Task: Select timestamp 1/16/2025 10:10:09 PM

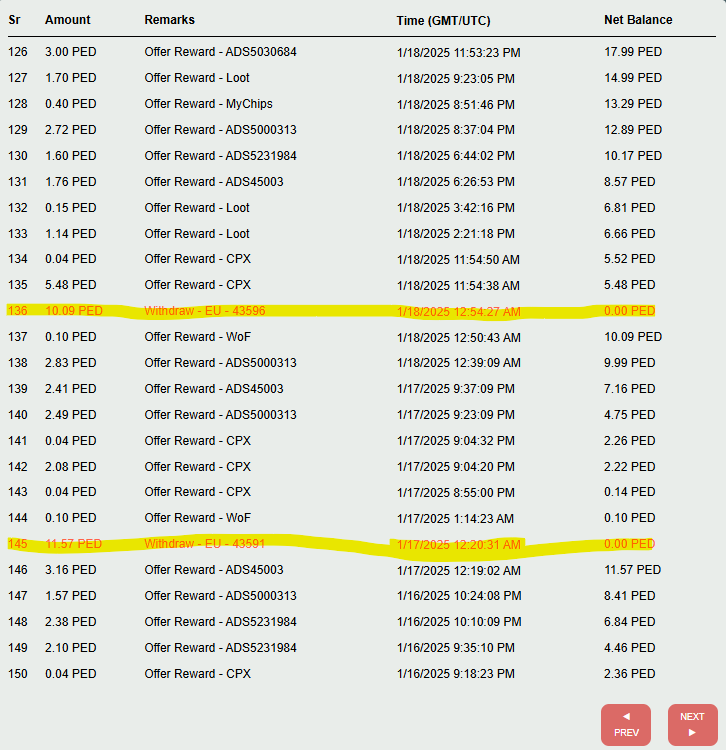Action: point(459,622)
